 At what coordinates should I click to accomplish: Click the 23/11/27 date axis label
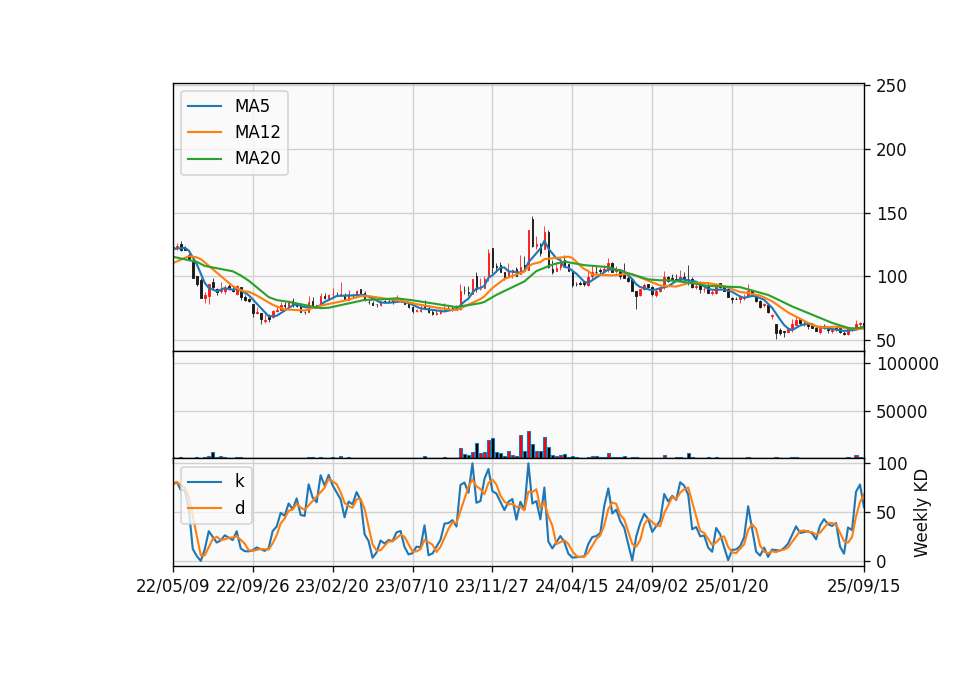492,586
